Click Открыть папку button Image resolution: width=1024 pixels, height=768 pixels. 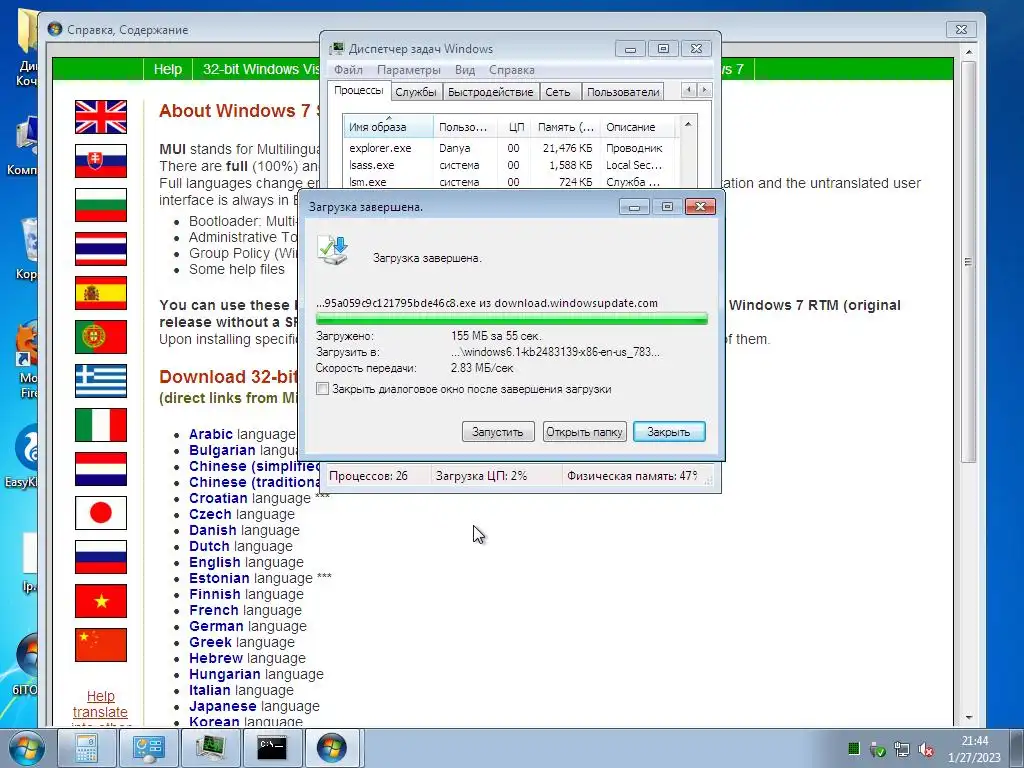[584, 432]
